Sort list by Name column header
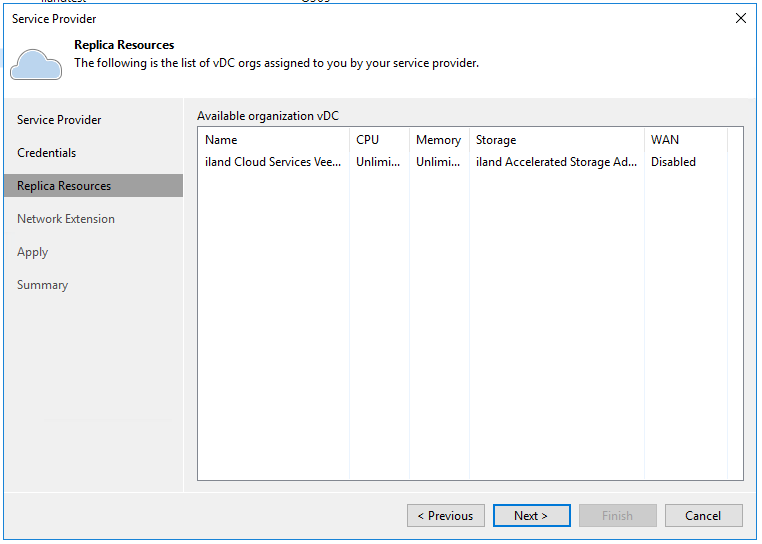This screenshot has height=544, width=762. click(x=221, y=140)
